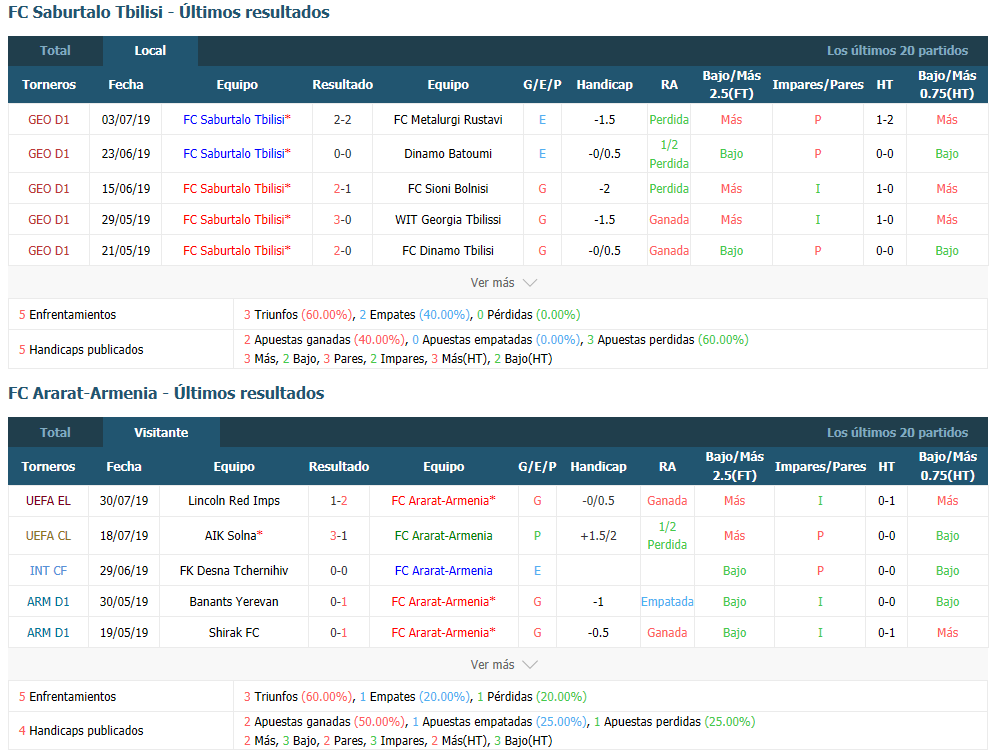Screen dimensions: 1002x752
Task: Open WIT Georgia Tbilissi team link
Action: 448,219
